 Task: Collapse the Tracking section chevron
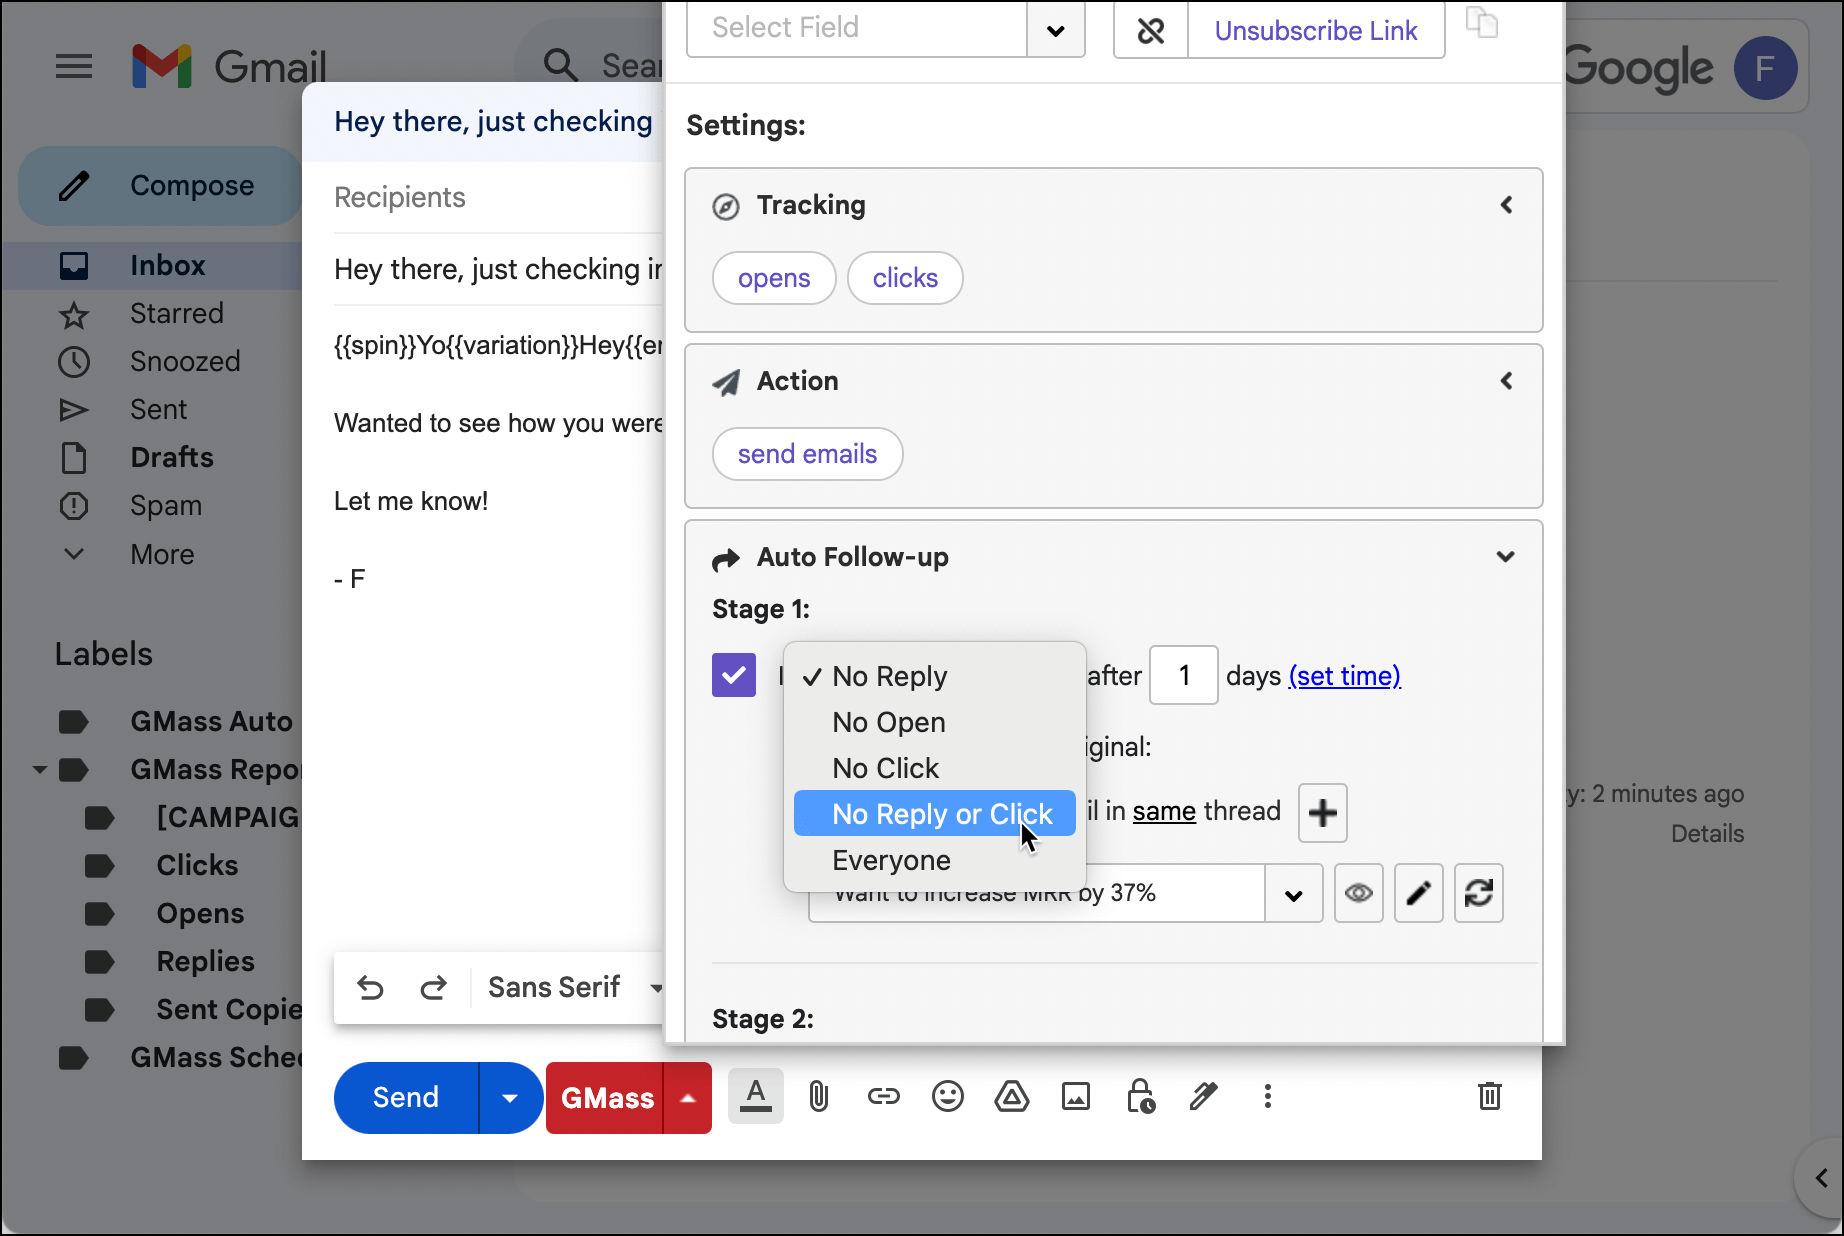1506,205
